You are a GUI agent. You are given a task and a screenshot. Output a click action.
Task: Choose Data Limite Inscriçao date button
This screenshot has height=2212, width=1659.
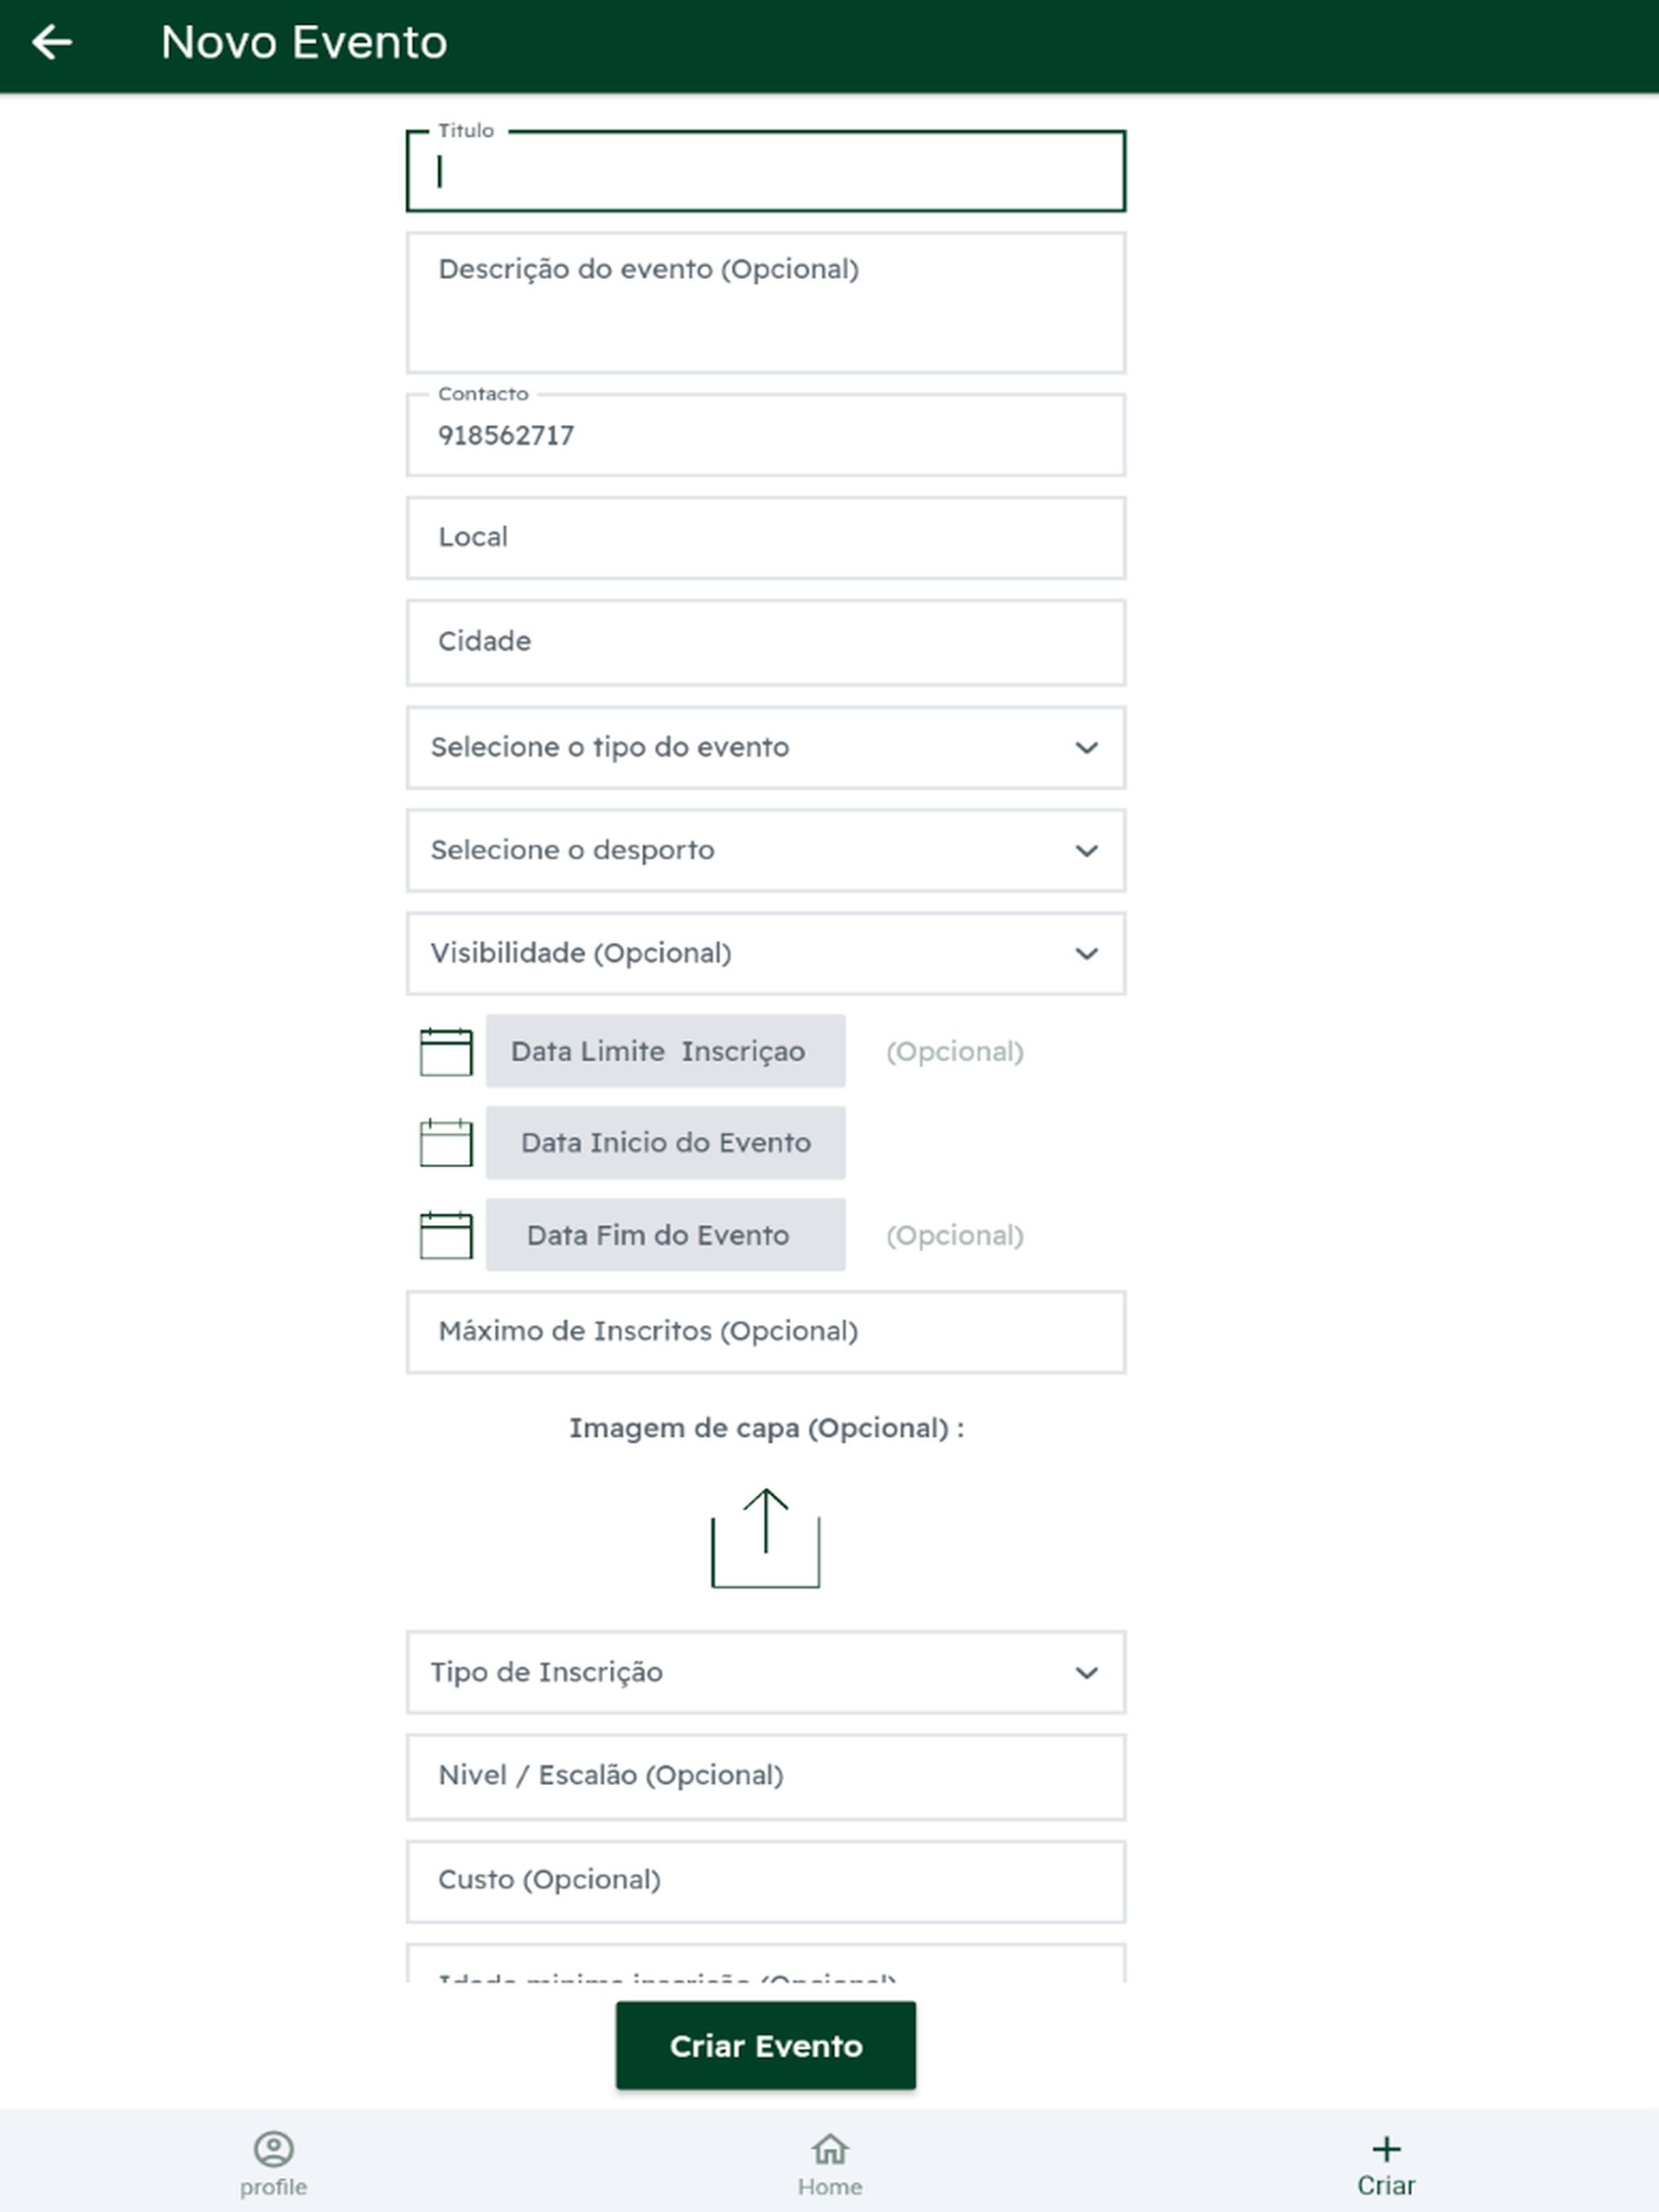click(666, 1051)
